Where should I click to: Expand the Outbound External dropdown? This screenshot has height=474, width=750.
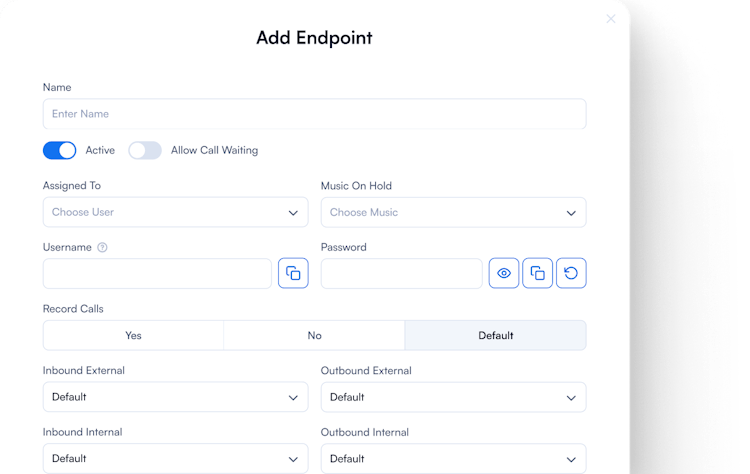[453, 397]
